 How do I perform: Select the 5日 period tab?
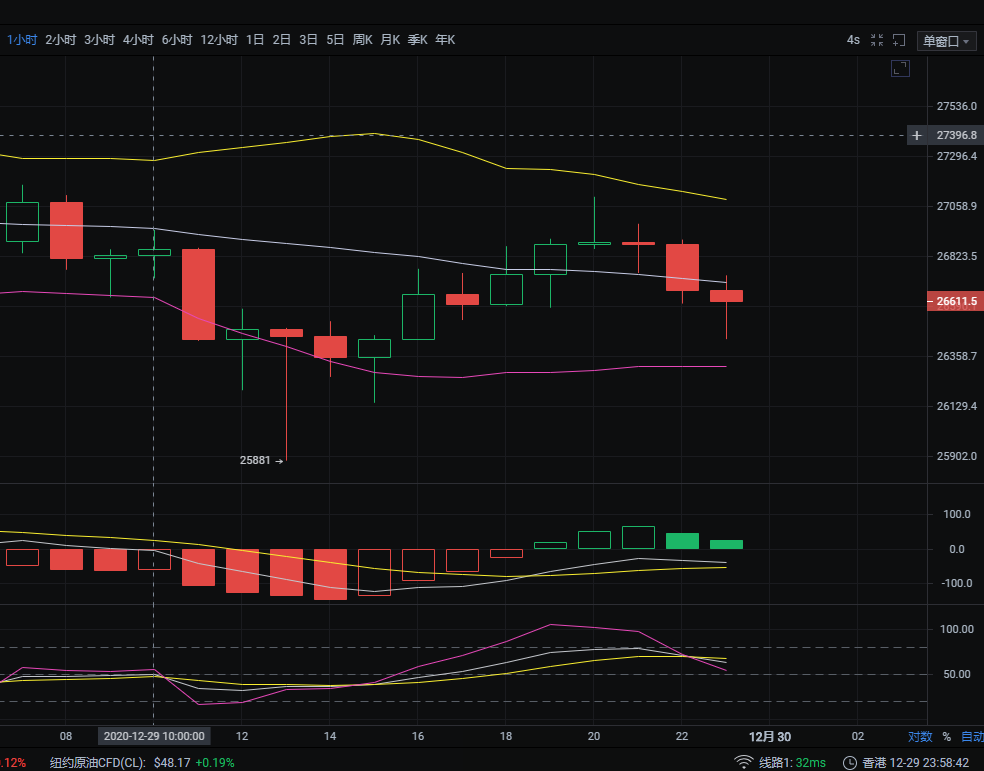coord(335,40)
